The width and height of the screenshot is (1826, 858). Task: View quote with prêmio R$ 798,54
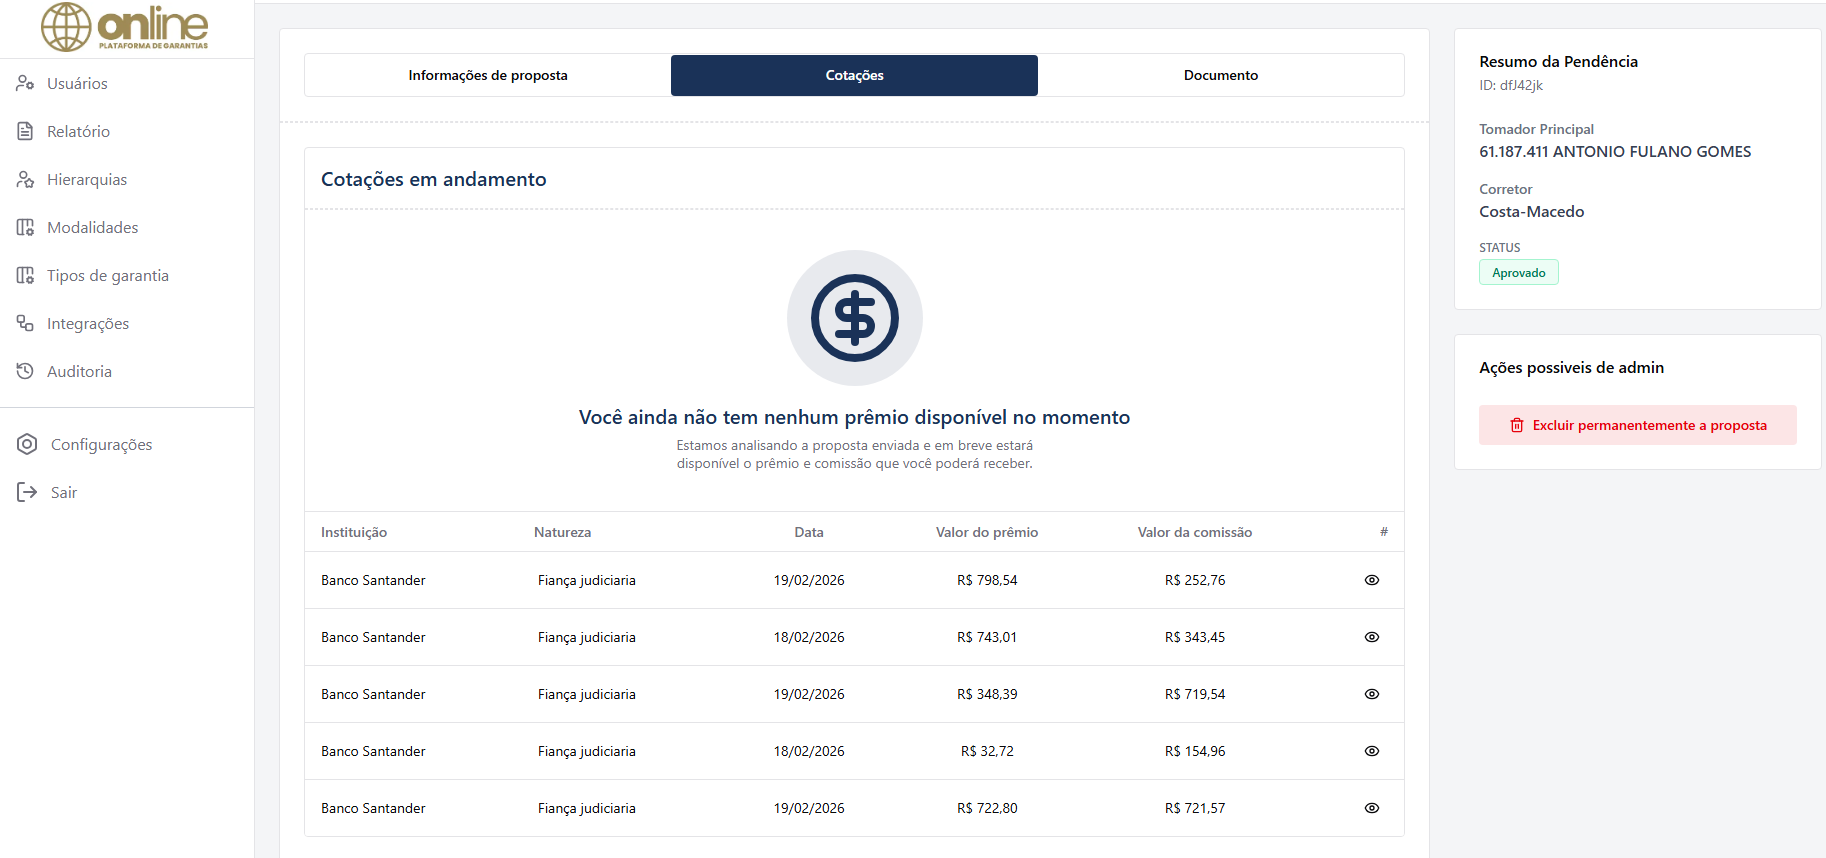coord(1371,580)
